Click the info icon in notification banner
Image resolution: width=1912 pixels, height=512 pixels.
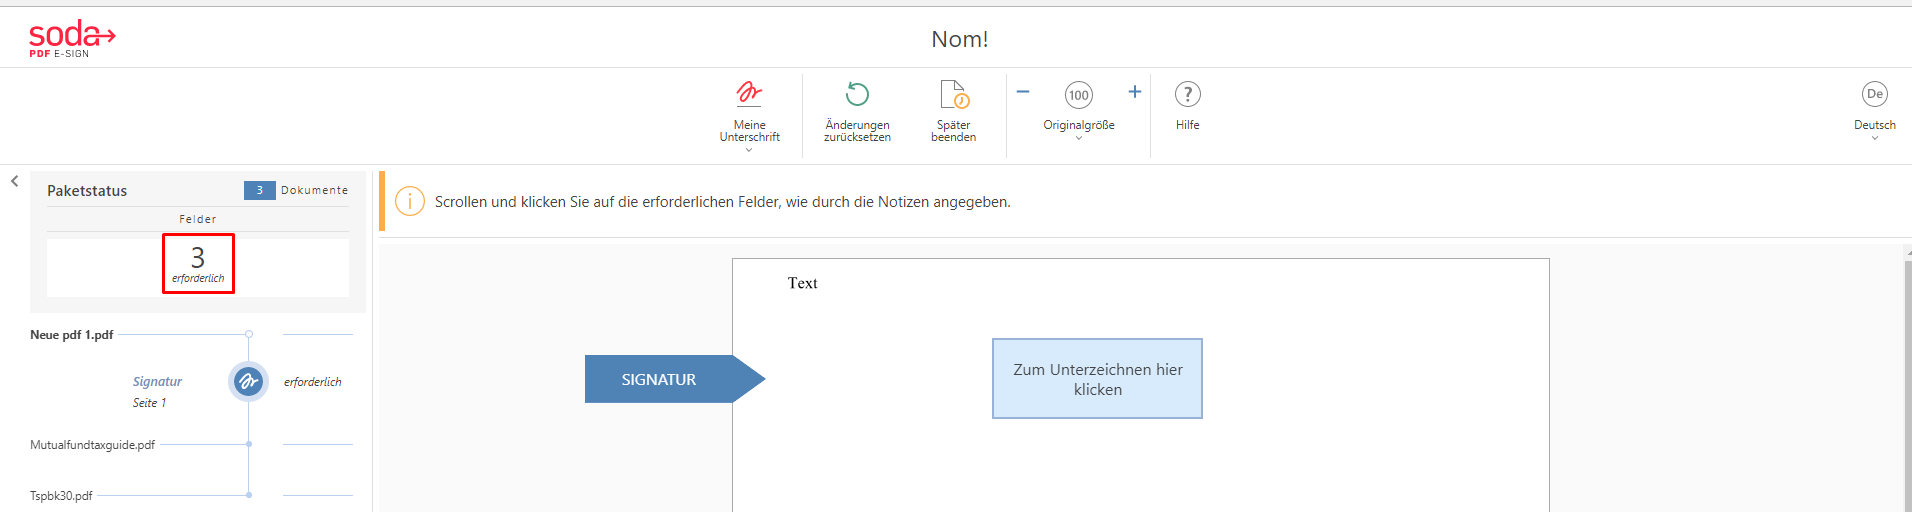pos(409,201)
